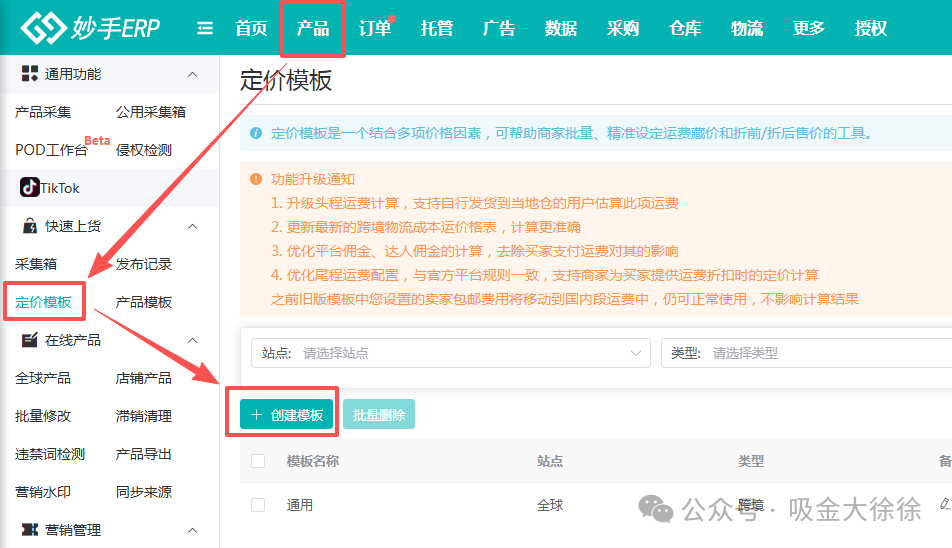
Task: Open 批量修改 in sidebar
Action: pyautogui.click(x=43, y=416)
